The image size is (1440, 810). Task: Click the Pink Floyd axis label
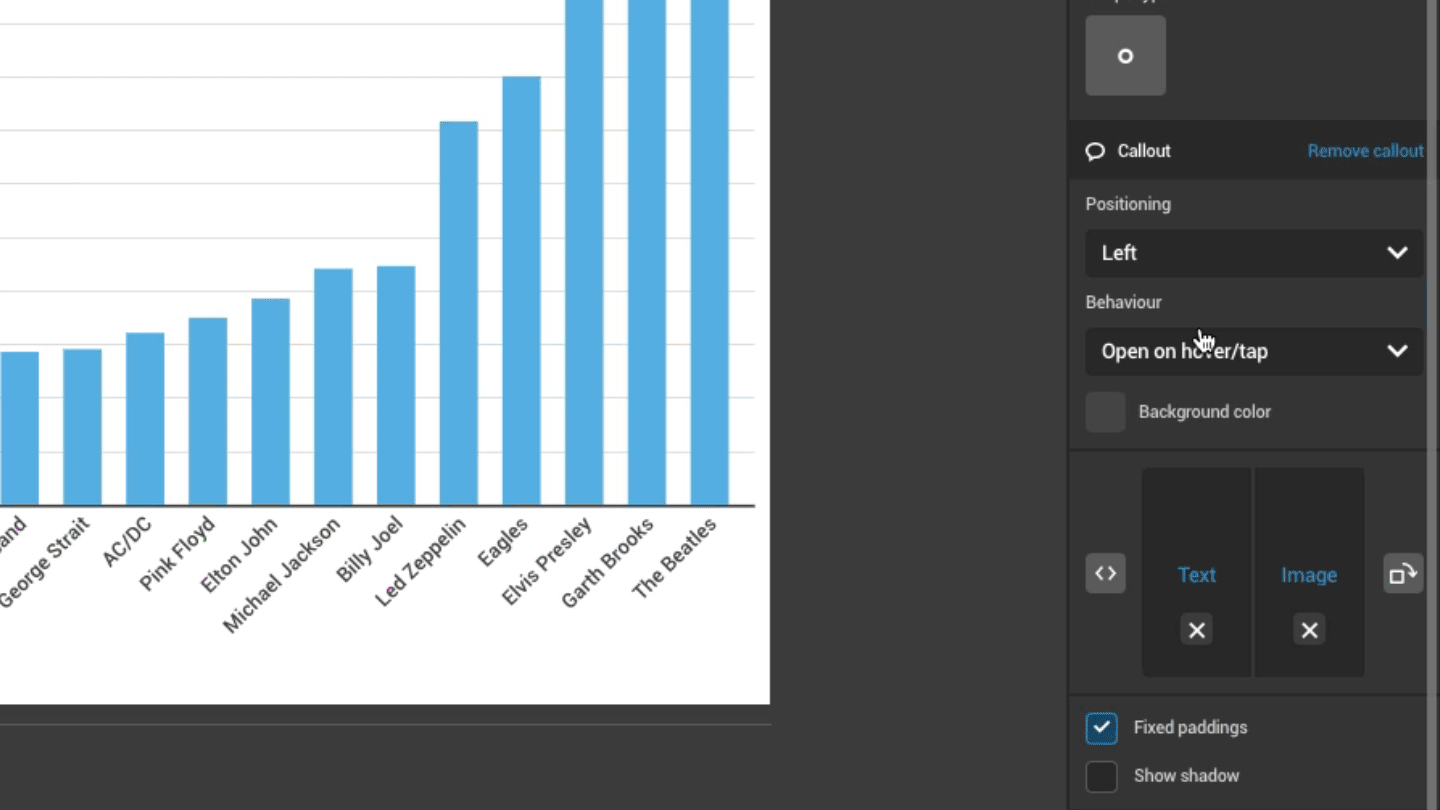click(178, 554)
